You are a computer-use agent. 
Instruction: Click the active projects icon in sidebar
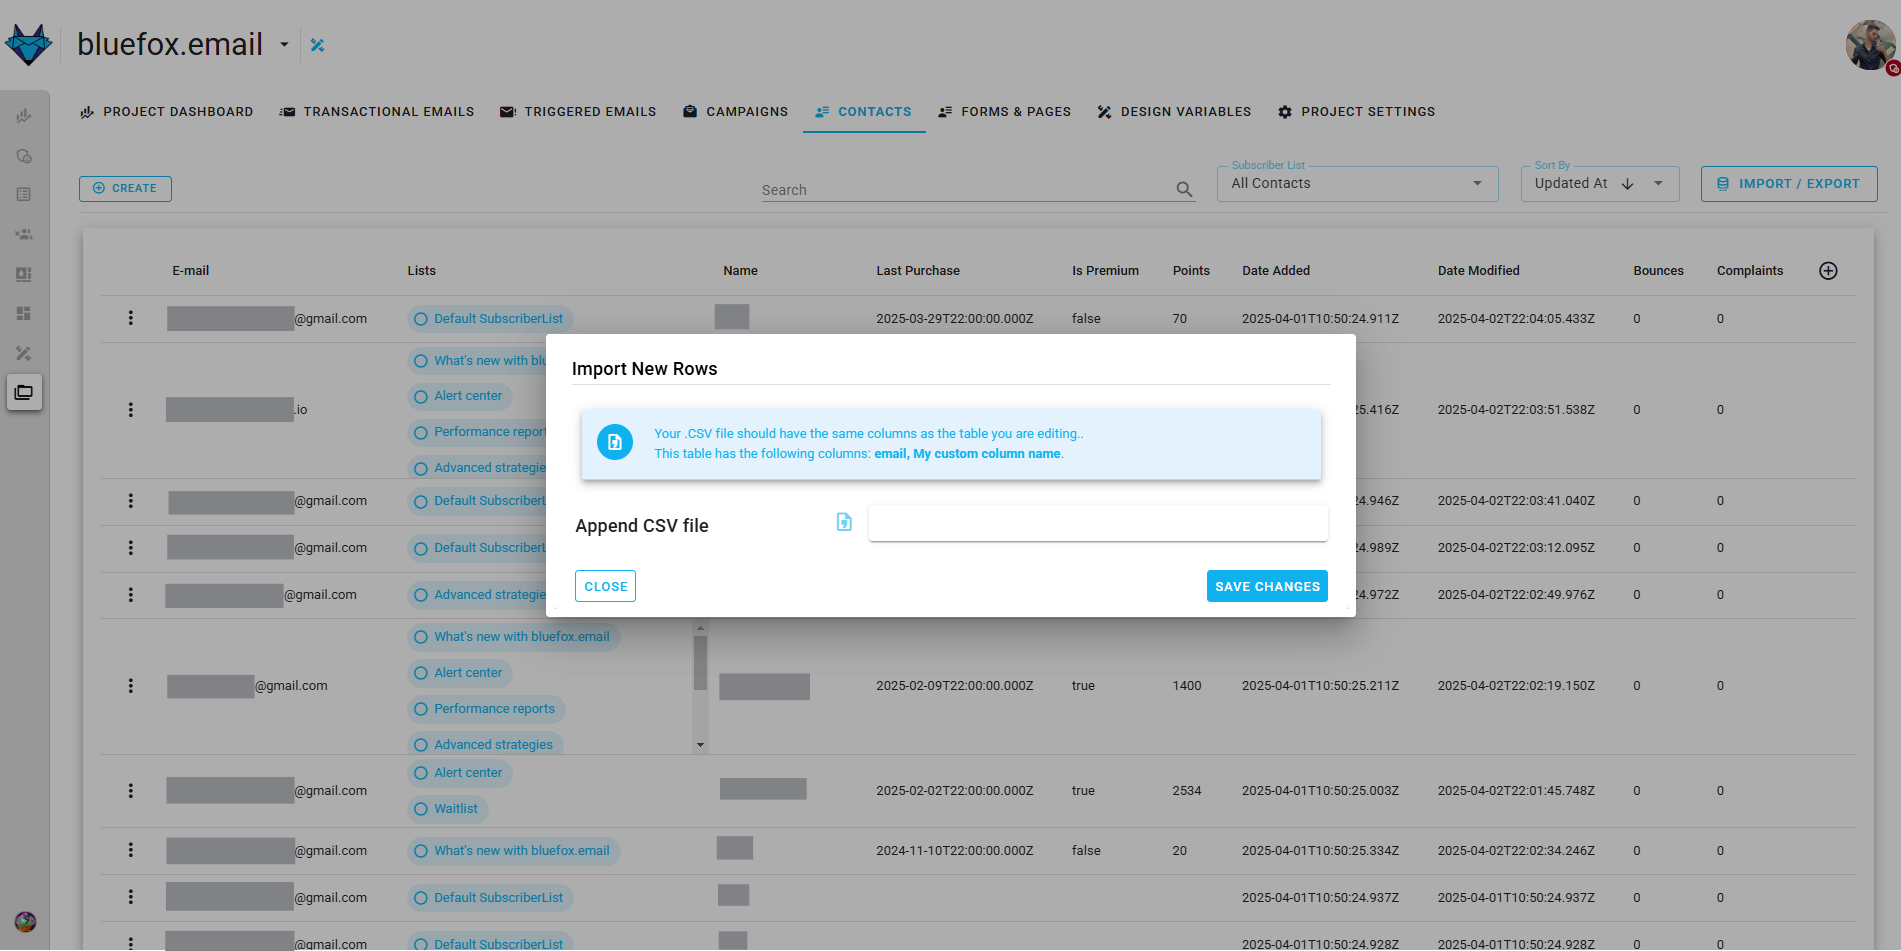pos(24,392)
